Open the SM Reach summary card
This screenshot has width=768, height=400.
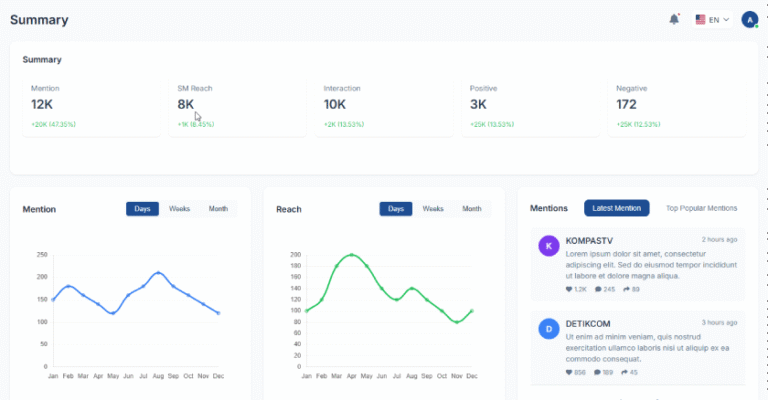(x=238, y=106)
